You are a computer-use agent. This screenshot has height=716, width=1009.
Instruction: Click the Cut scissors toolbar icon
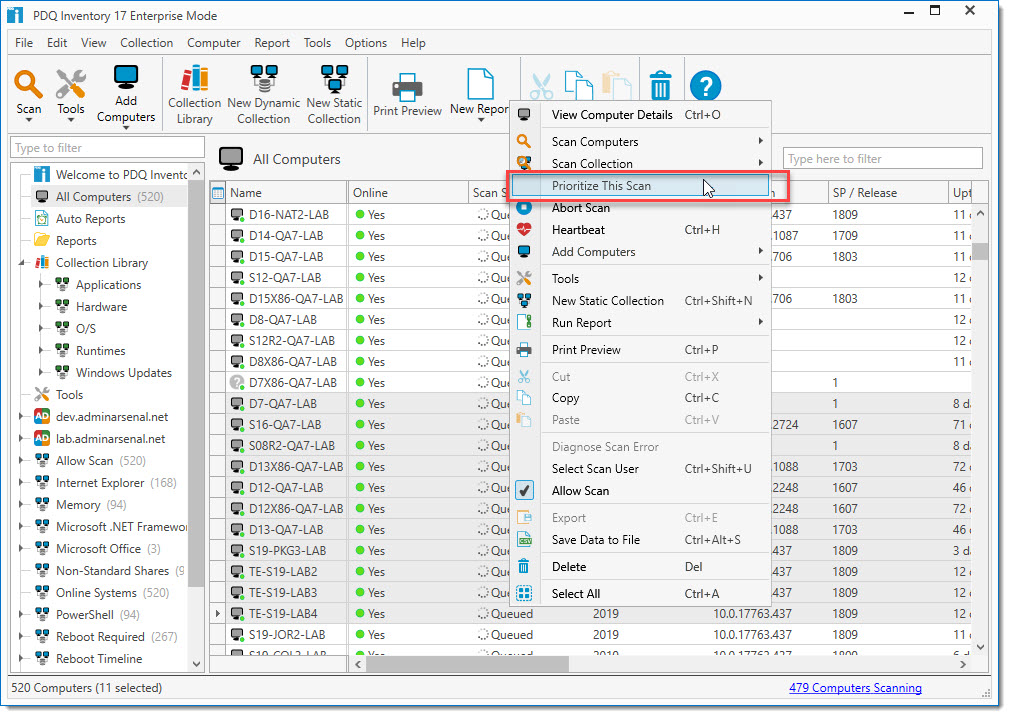tap(541, 86)
